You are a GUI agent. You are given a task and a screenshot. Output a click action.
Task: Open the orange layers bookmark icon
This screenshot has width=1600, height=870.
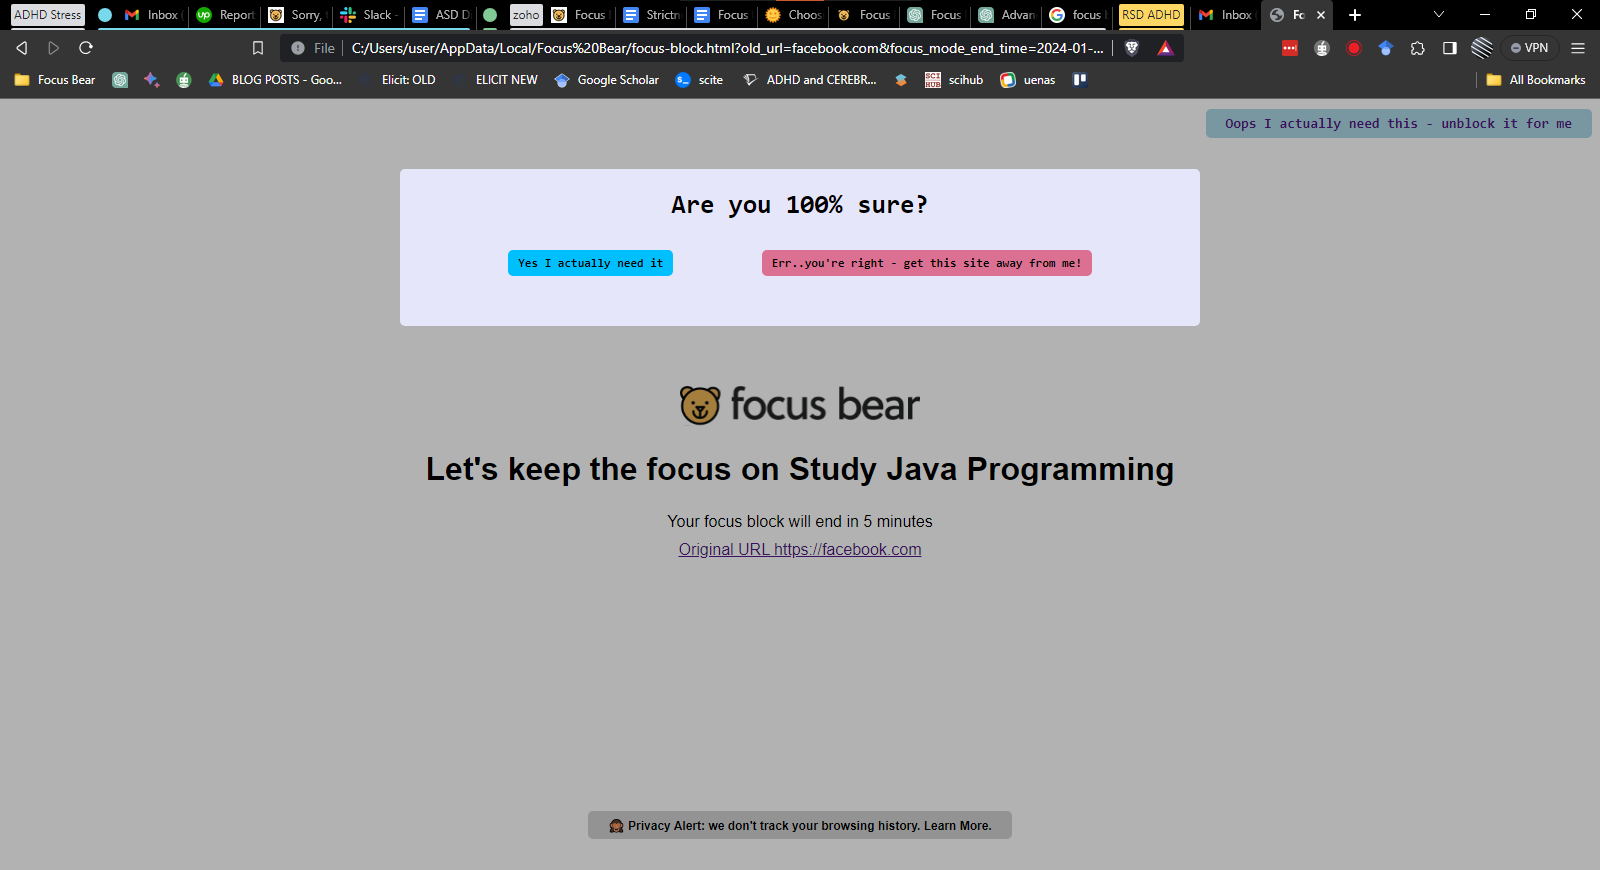(x=901, y=80)
